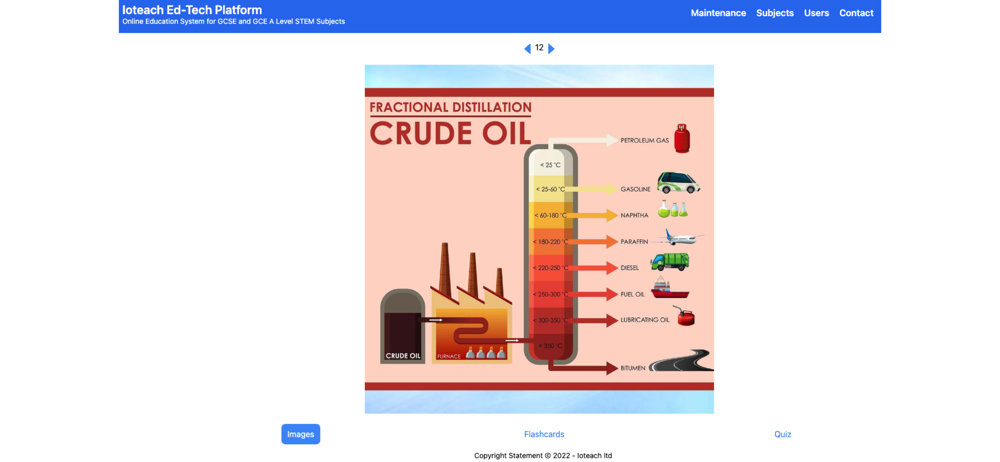This screenshot has height=462, width=1000.
Task: Click the LUBRICATING OIL label
Action: pyautogui.click(x=645, y=320)
